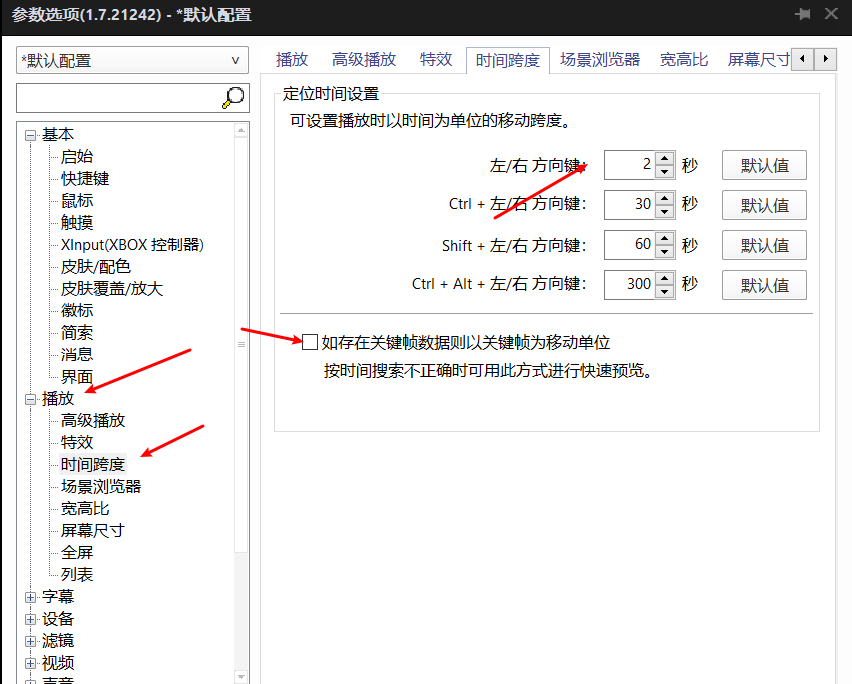The width and height of the screenshot is (852, 684).
Task: Click the seek field showing 30
Action: coord(630,205)
